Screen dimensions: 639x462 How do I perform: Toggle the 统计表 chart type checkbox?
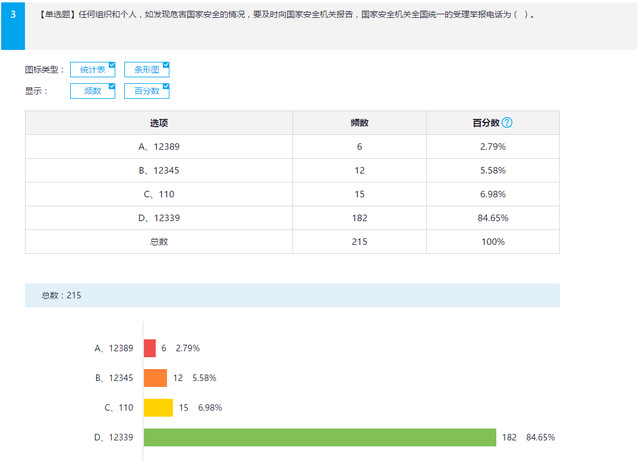coord(93,70)
